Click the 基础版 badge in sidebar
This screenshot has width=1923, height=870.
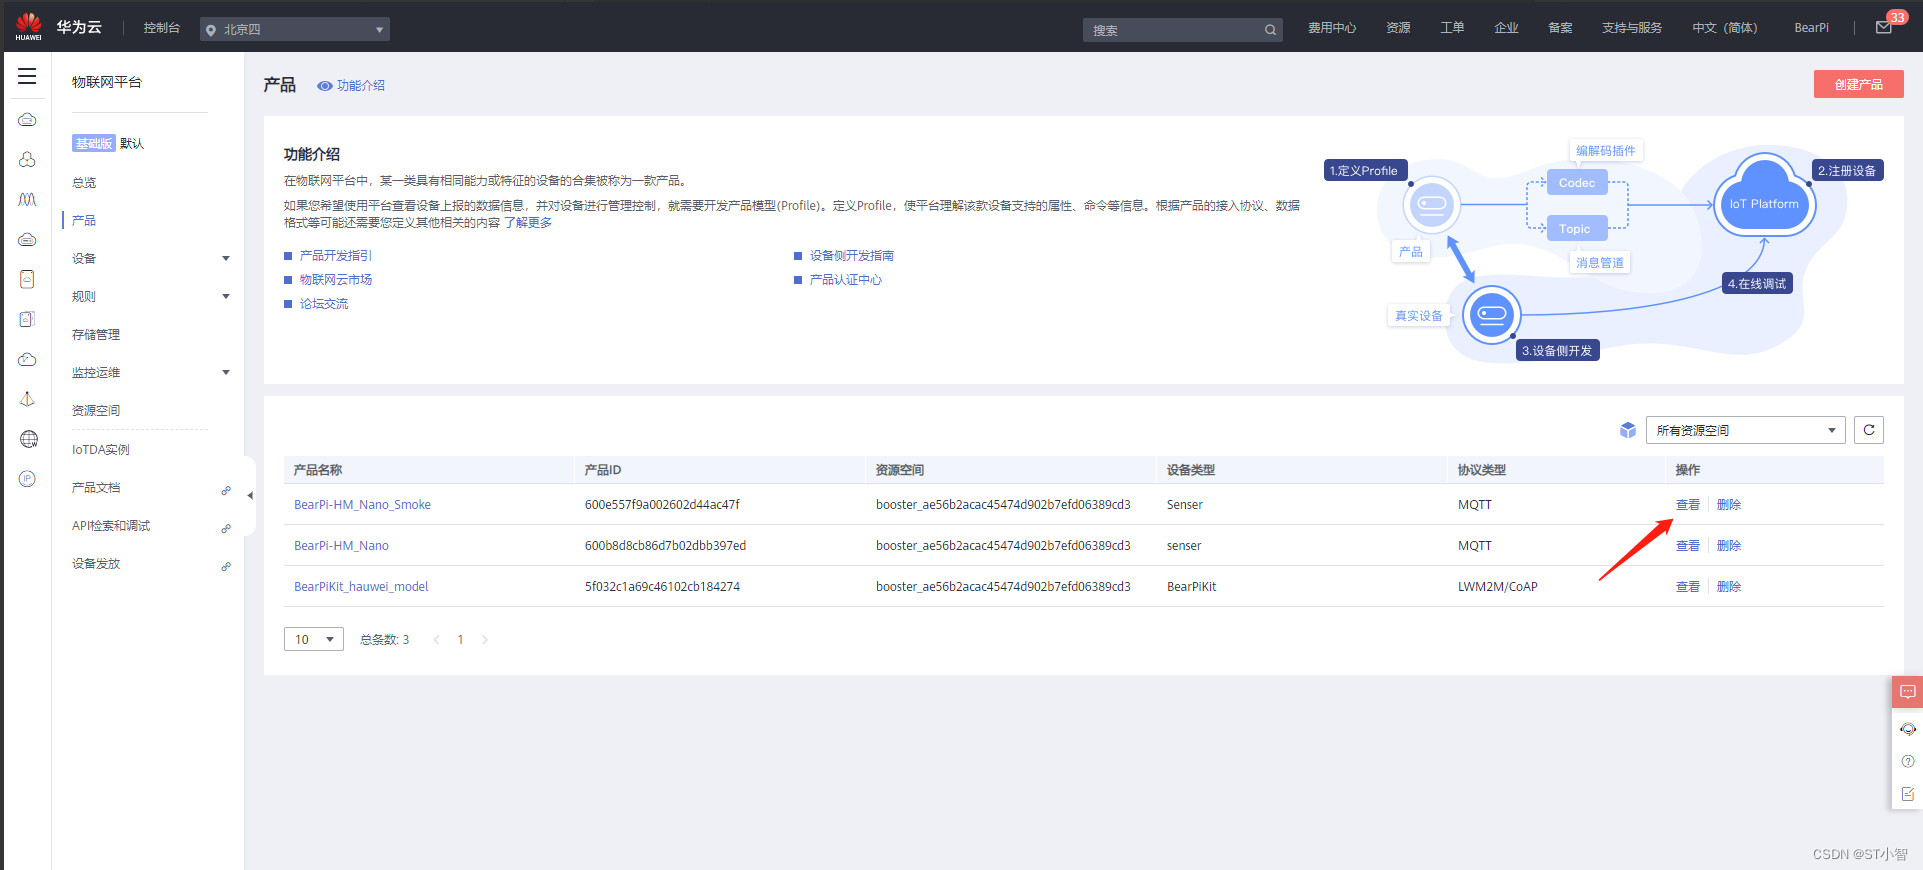pos(94,144)
